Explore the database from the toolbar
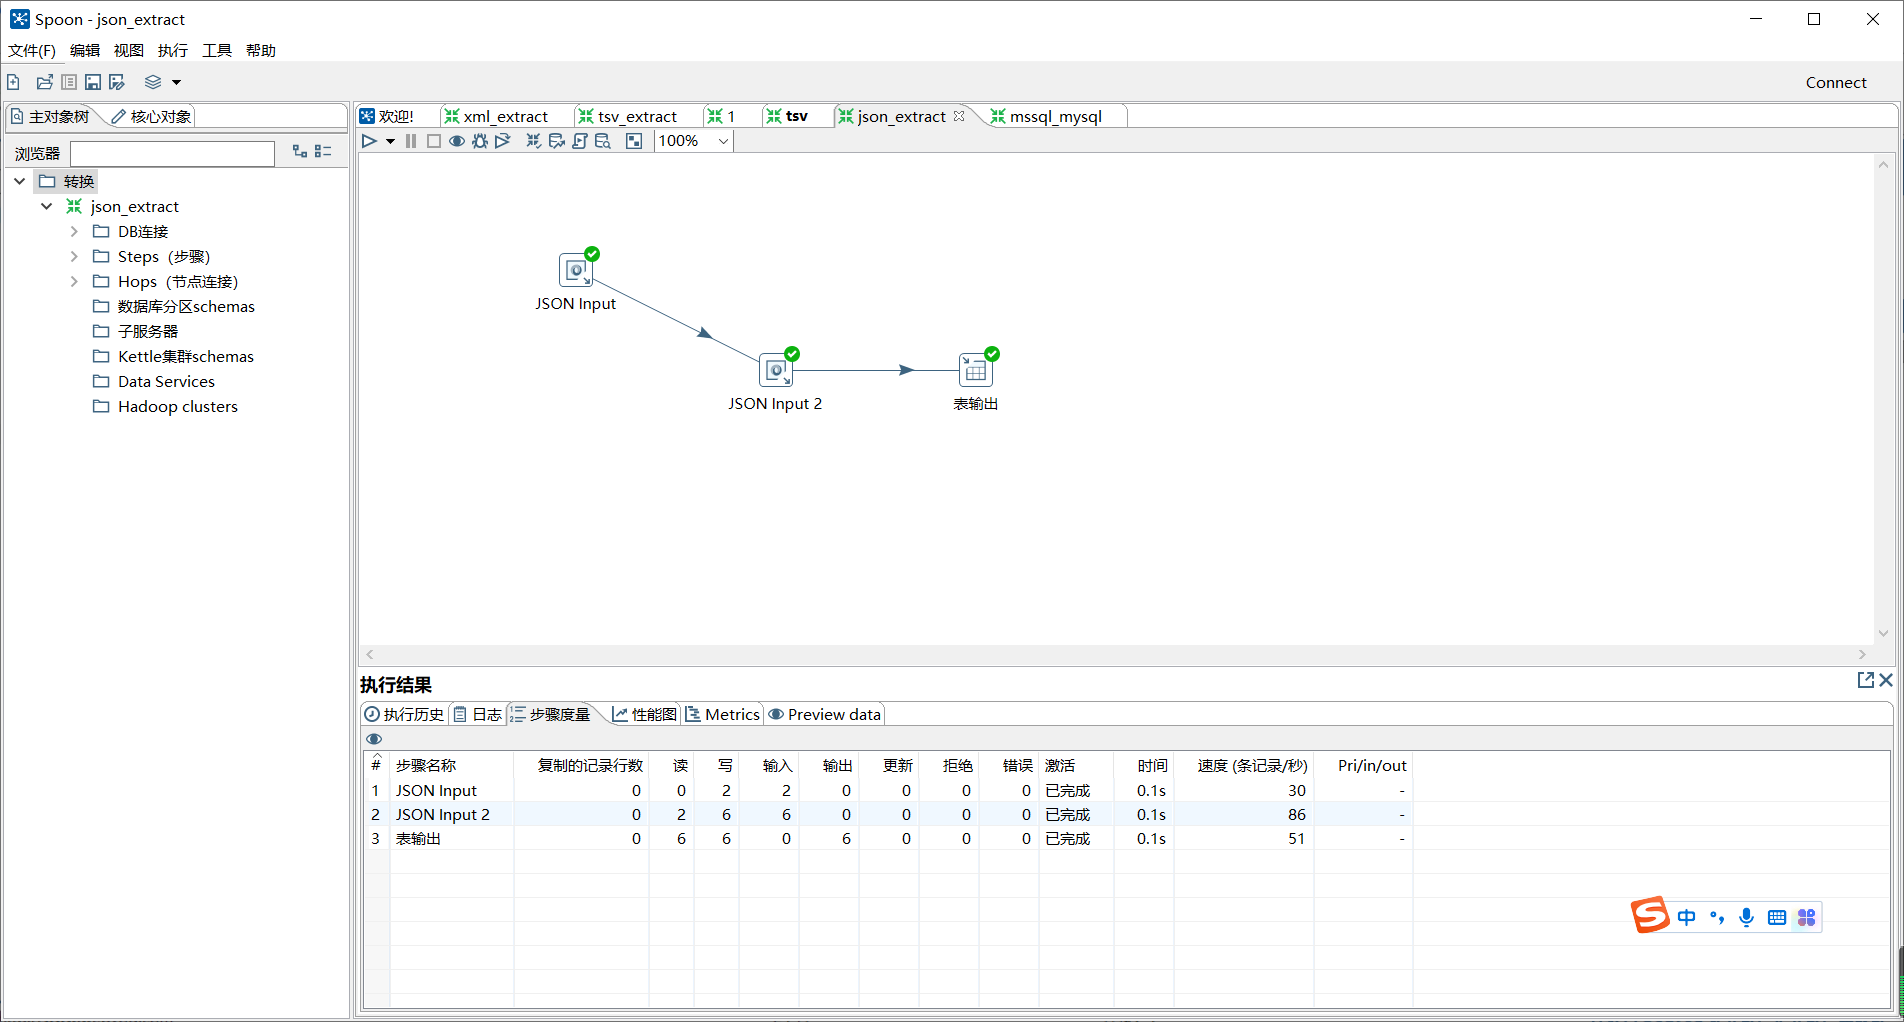The height and width of the screenshot is (1022, 1904). click(x=603, y=141)
